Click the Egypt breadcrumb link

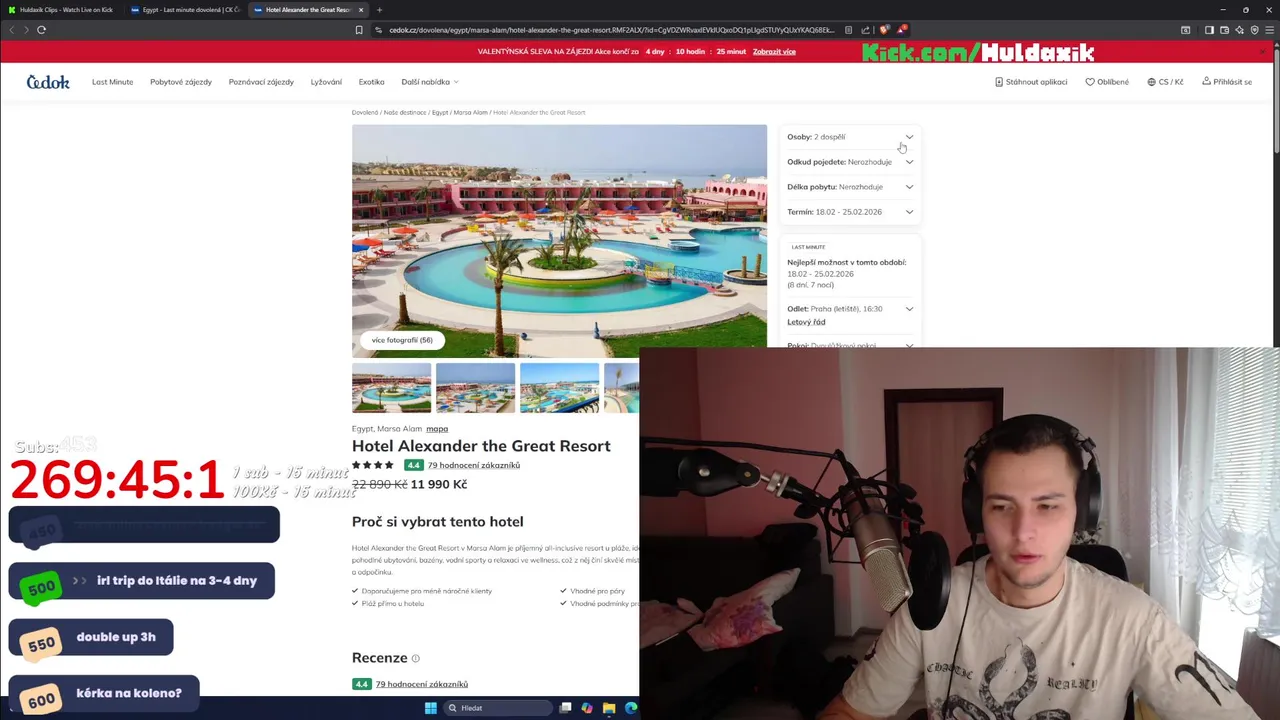coord(440,112)
